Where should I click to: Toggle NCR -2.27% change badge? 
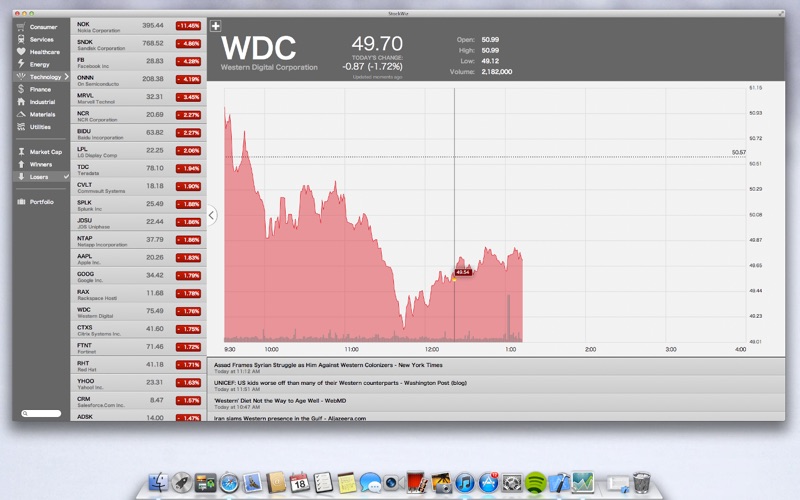coord(188,115)
